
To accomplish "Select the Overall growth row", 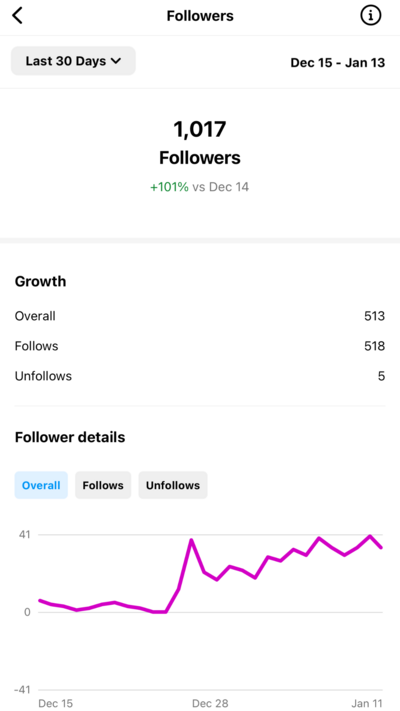I will click(x=200, y=316).
